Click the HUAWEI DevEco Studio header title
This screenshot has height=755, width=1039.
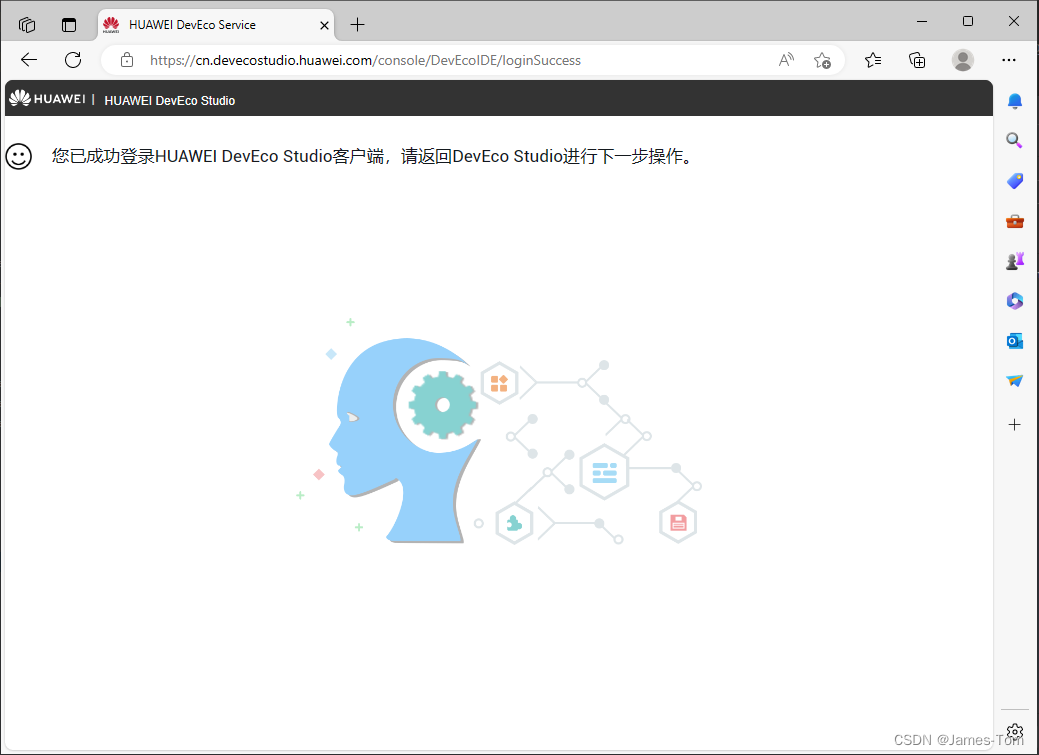[x=170, y=101]
